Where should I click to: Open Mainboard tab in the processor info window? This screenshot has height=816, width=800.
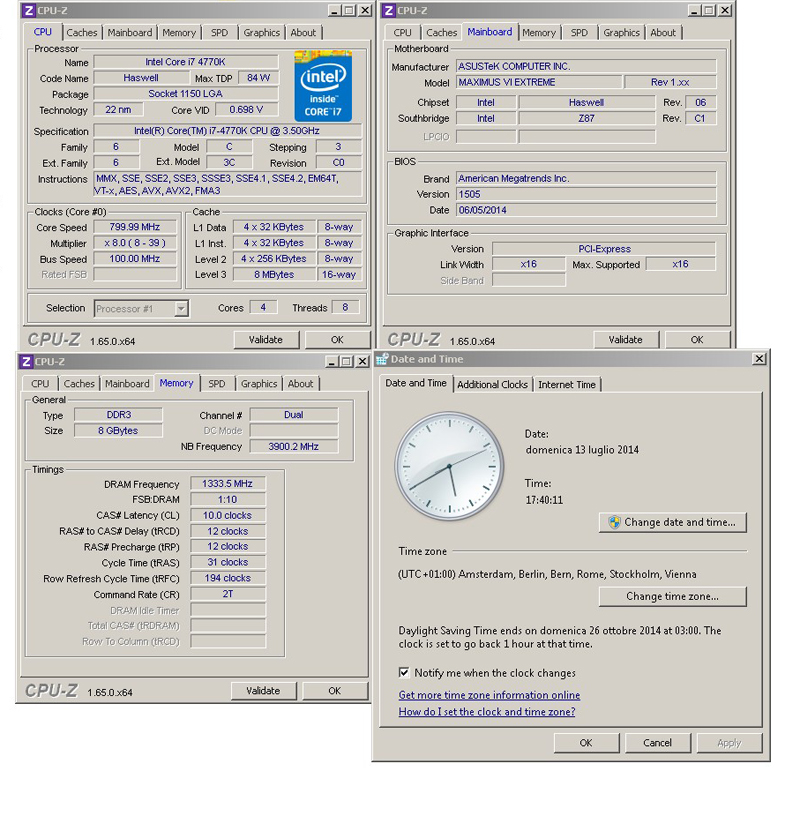(130, 32)
